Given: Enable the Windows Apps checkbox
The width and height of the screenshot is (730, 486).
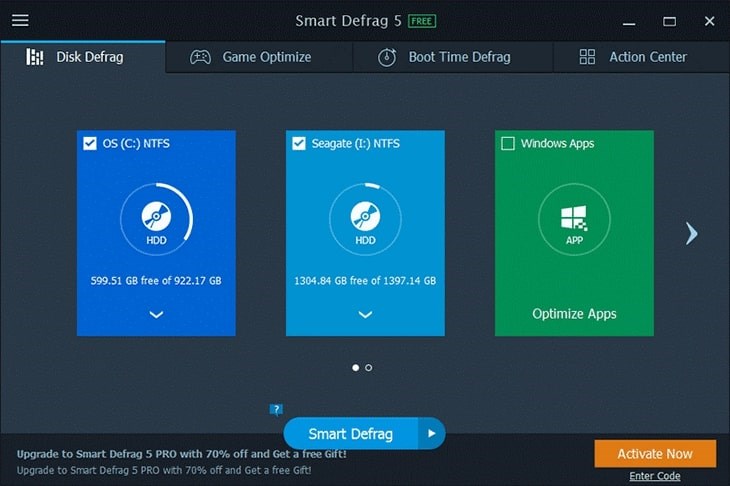Looking at the screenshot, I should (x=508, y=144).
